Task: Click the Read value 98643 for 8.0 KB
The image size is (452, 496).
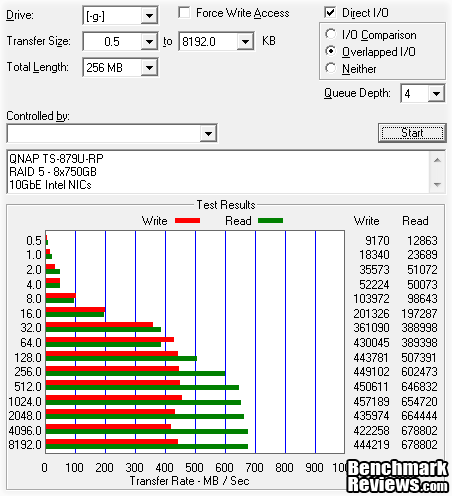Action: click(422, 299)
